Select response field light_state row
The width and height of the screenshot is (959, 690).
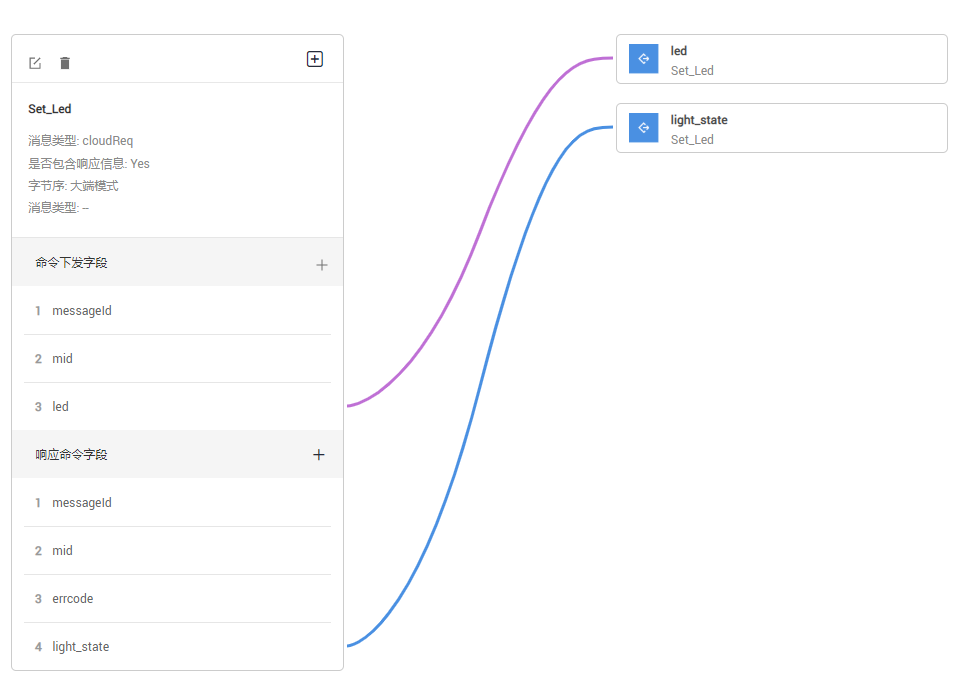click(x=177, y=647)
